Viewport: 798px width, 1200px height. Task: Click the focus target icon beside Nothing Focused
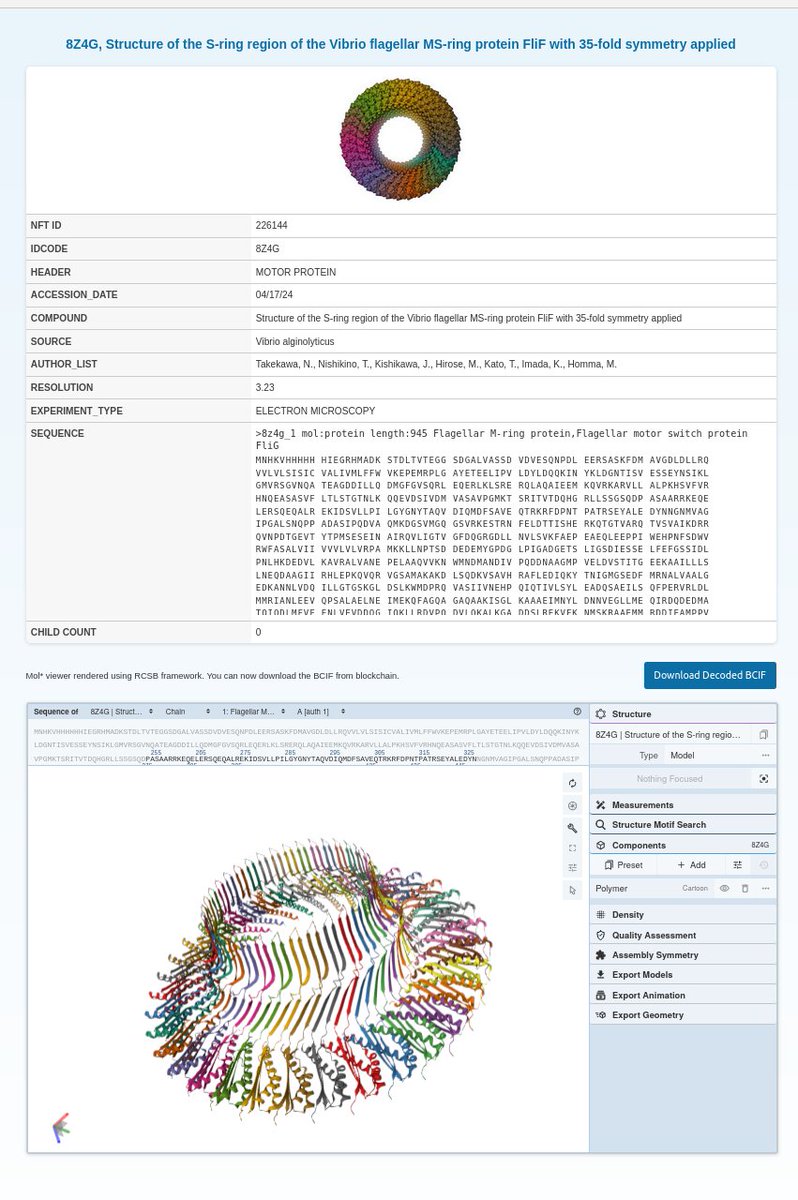[x=764, y=778]
